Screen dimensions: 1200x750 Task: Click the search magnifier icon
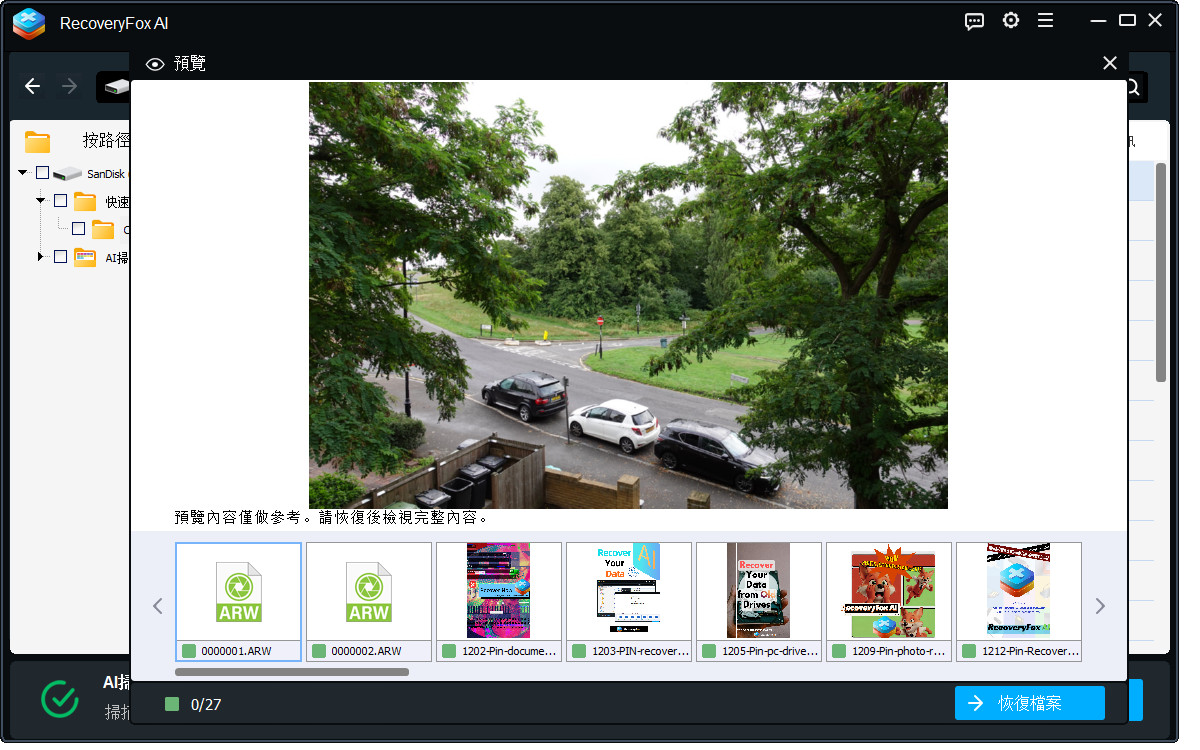click(x=1132, y=87)
